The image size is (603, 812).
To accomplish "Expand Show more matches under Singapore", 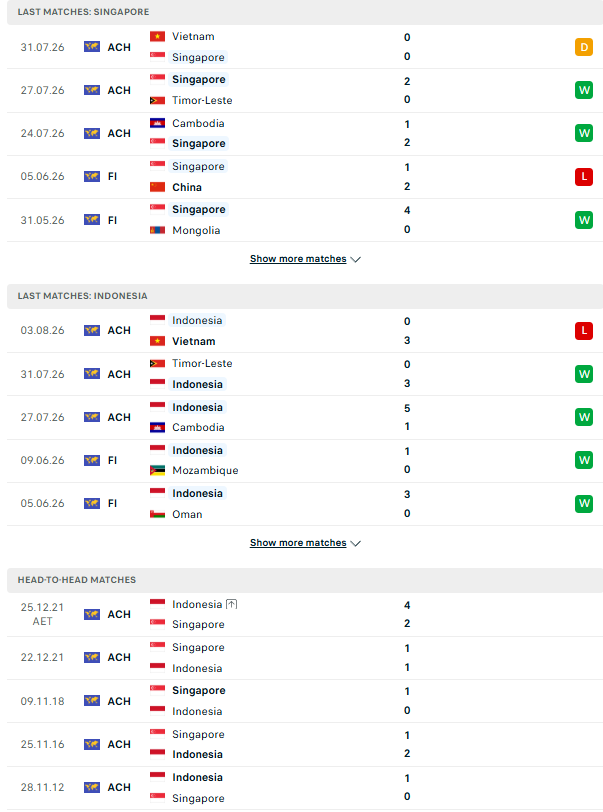I will (298, 259).
